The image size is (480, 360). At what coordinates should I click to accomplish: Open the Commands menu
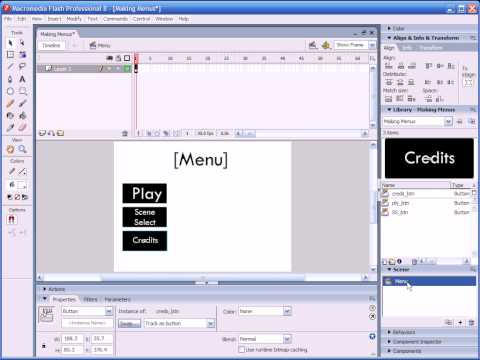coord(115,19)
